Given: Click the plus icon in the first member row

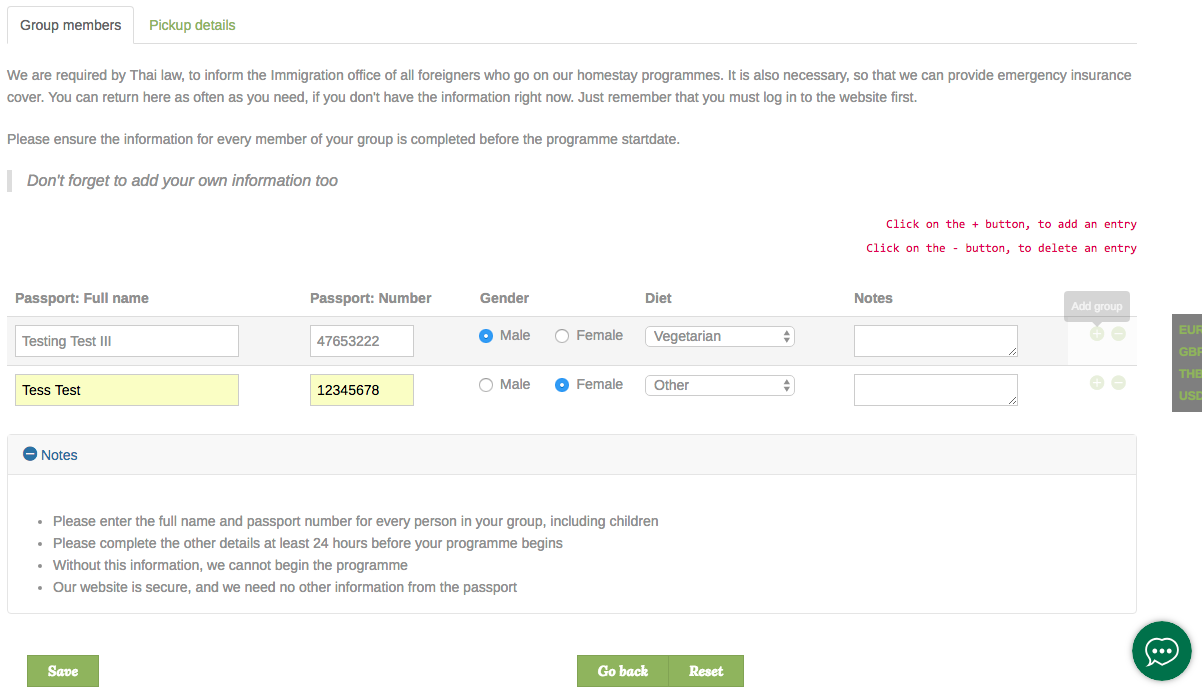Looking at the screenshot, I should click(x=1097, y=334).
